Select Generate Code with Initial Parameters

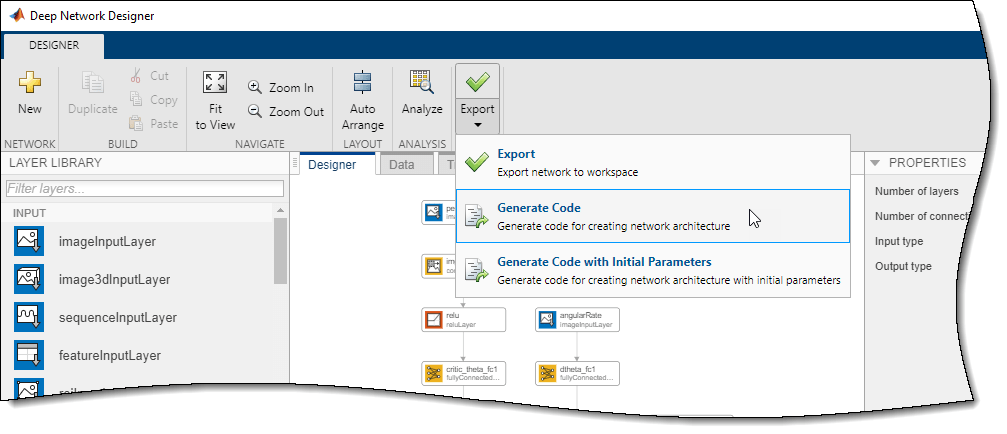pyautogui.click(x=652, y=270)
